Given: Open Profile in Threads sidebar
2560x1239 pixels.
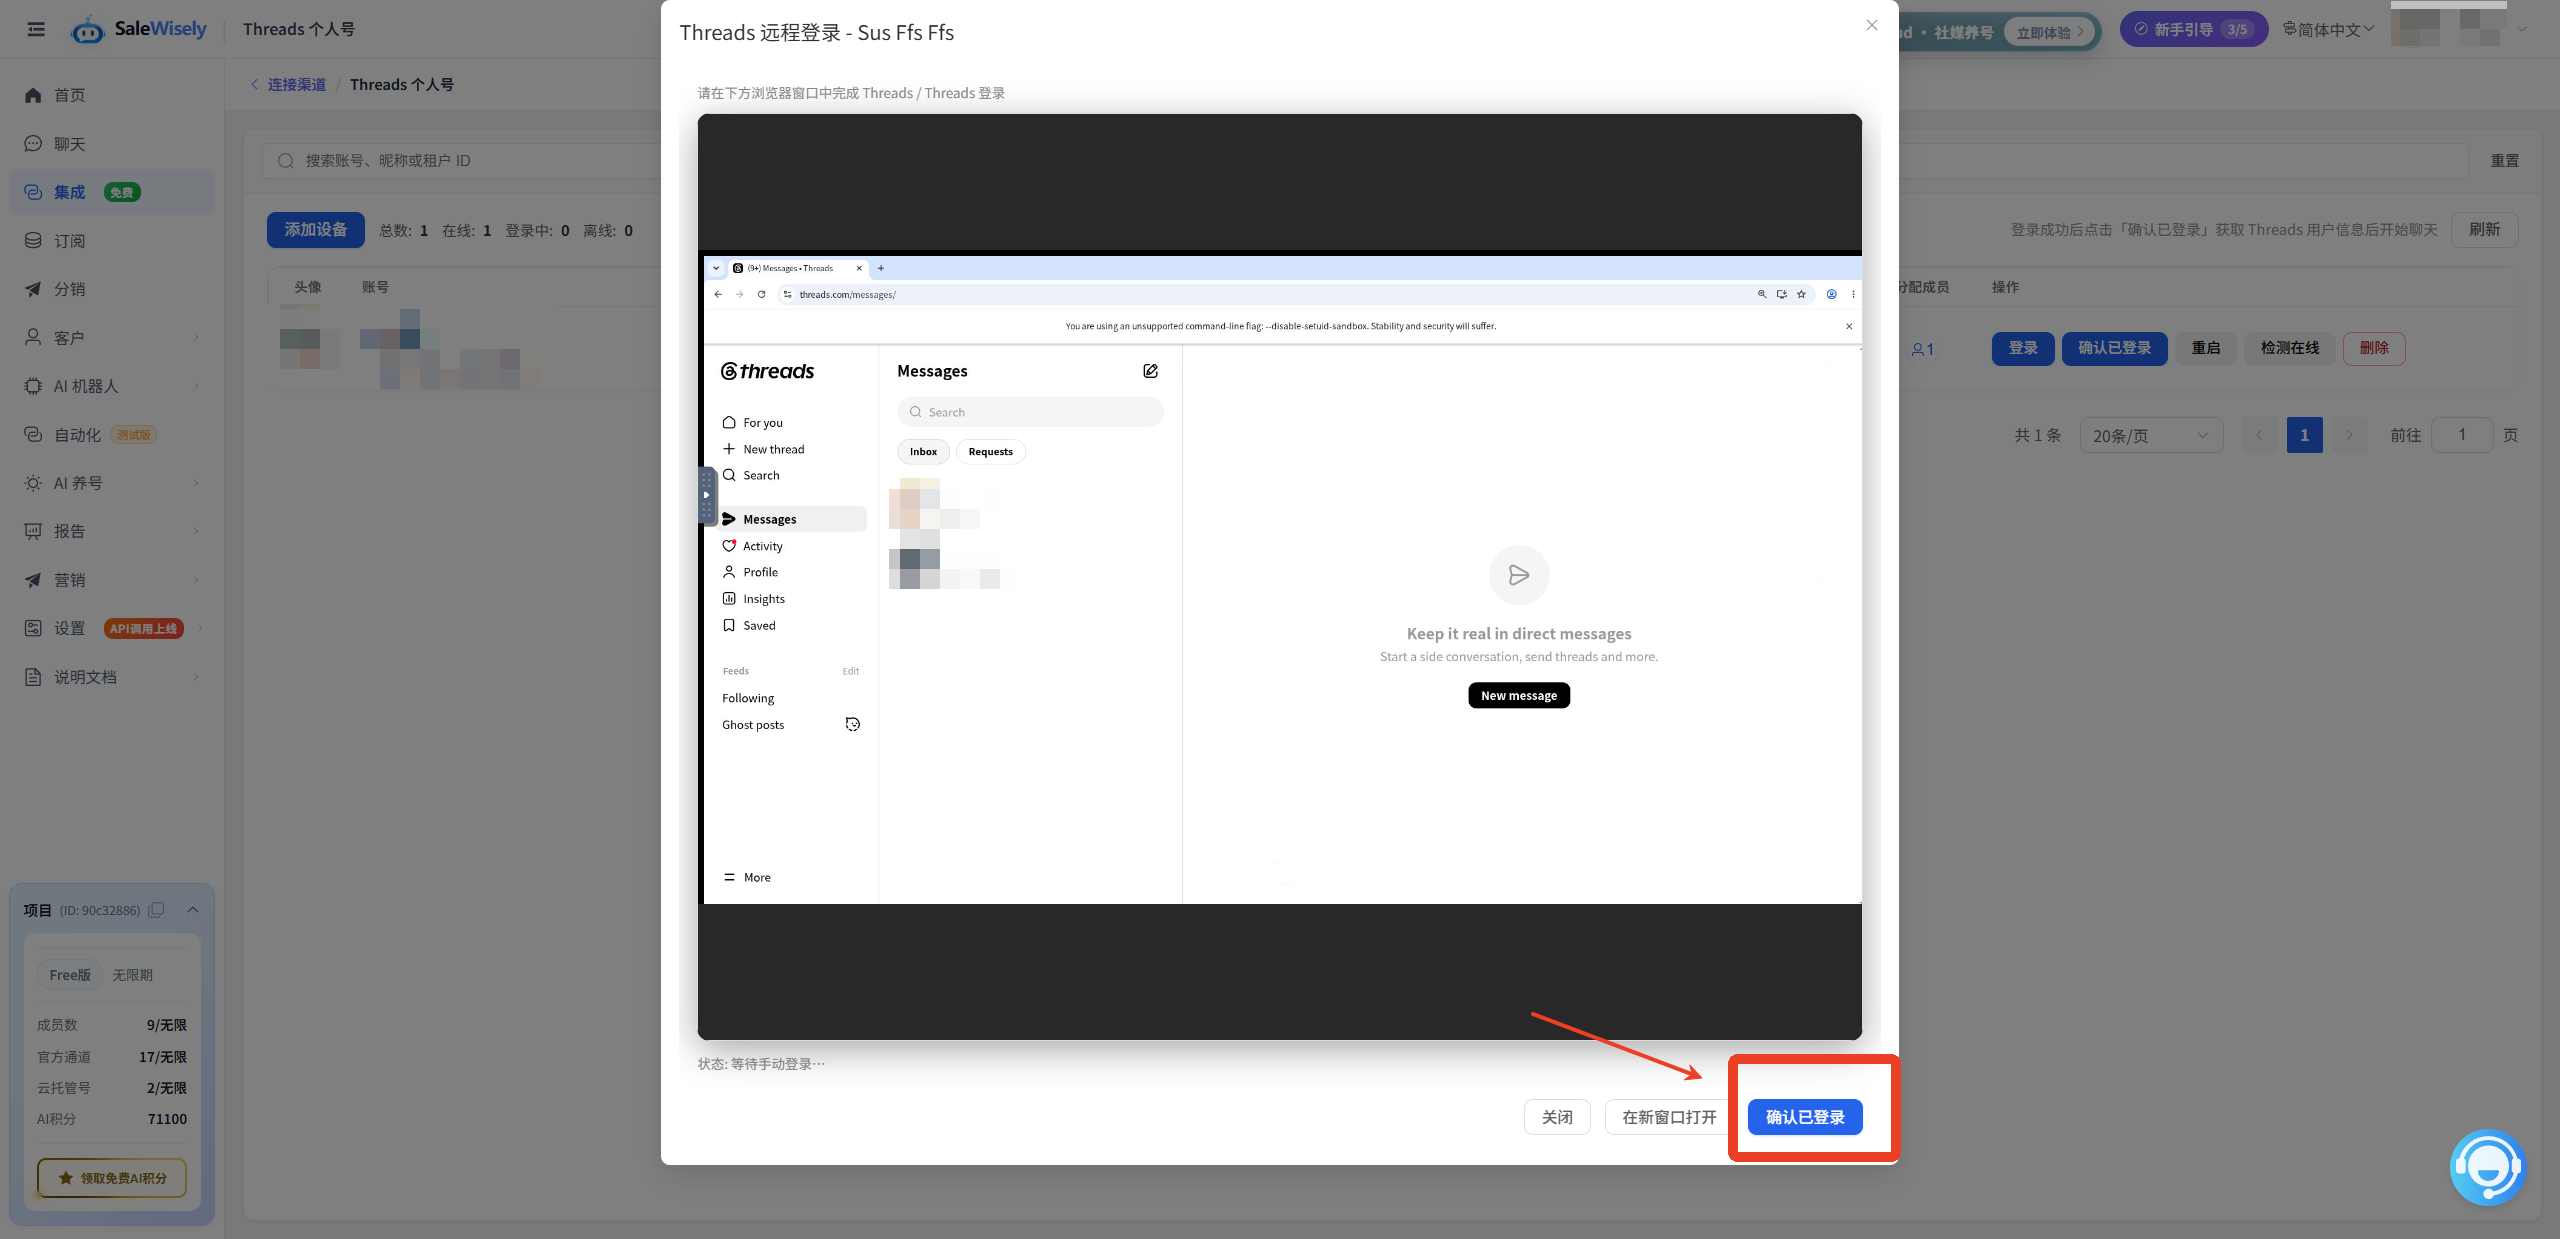Looking at the screenshot, I should 750,572.
